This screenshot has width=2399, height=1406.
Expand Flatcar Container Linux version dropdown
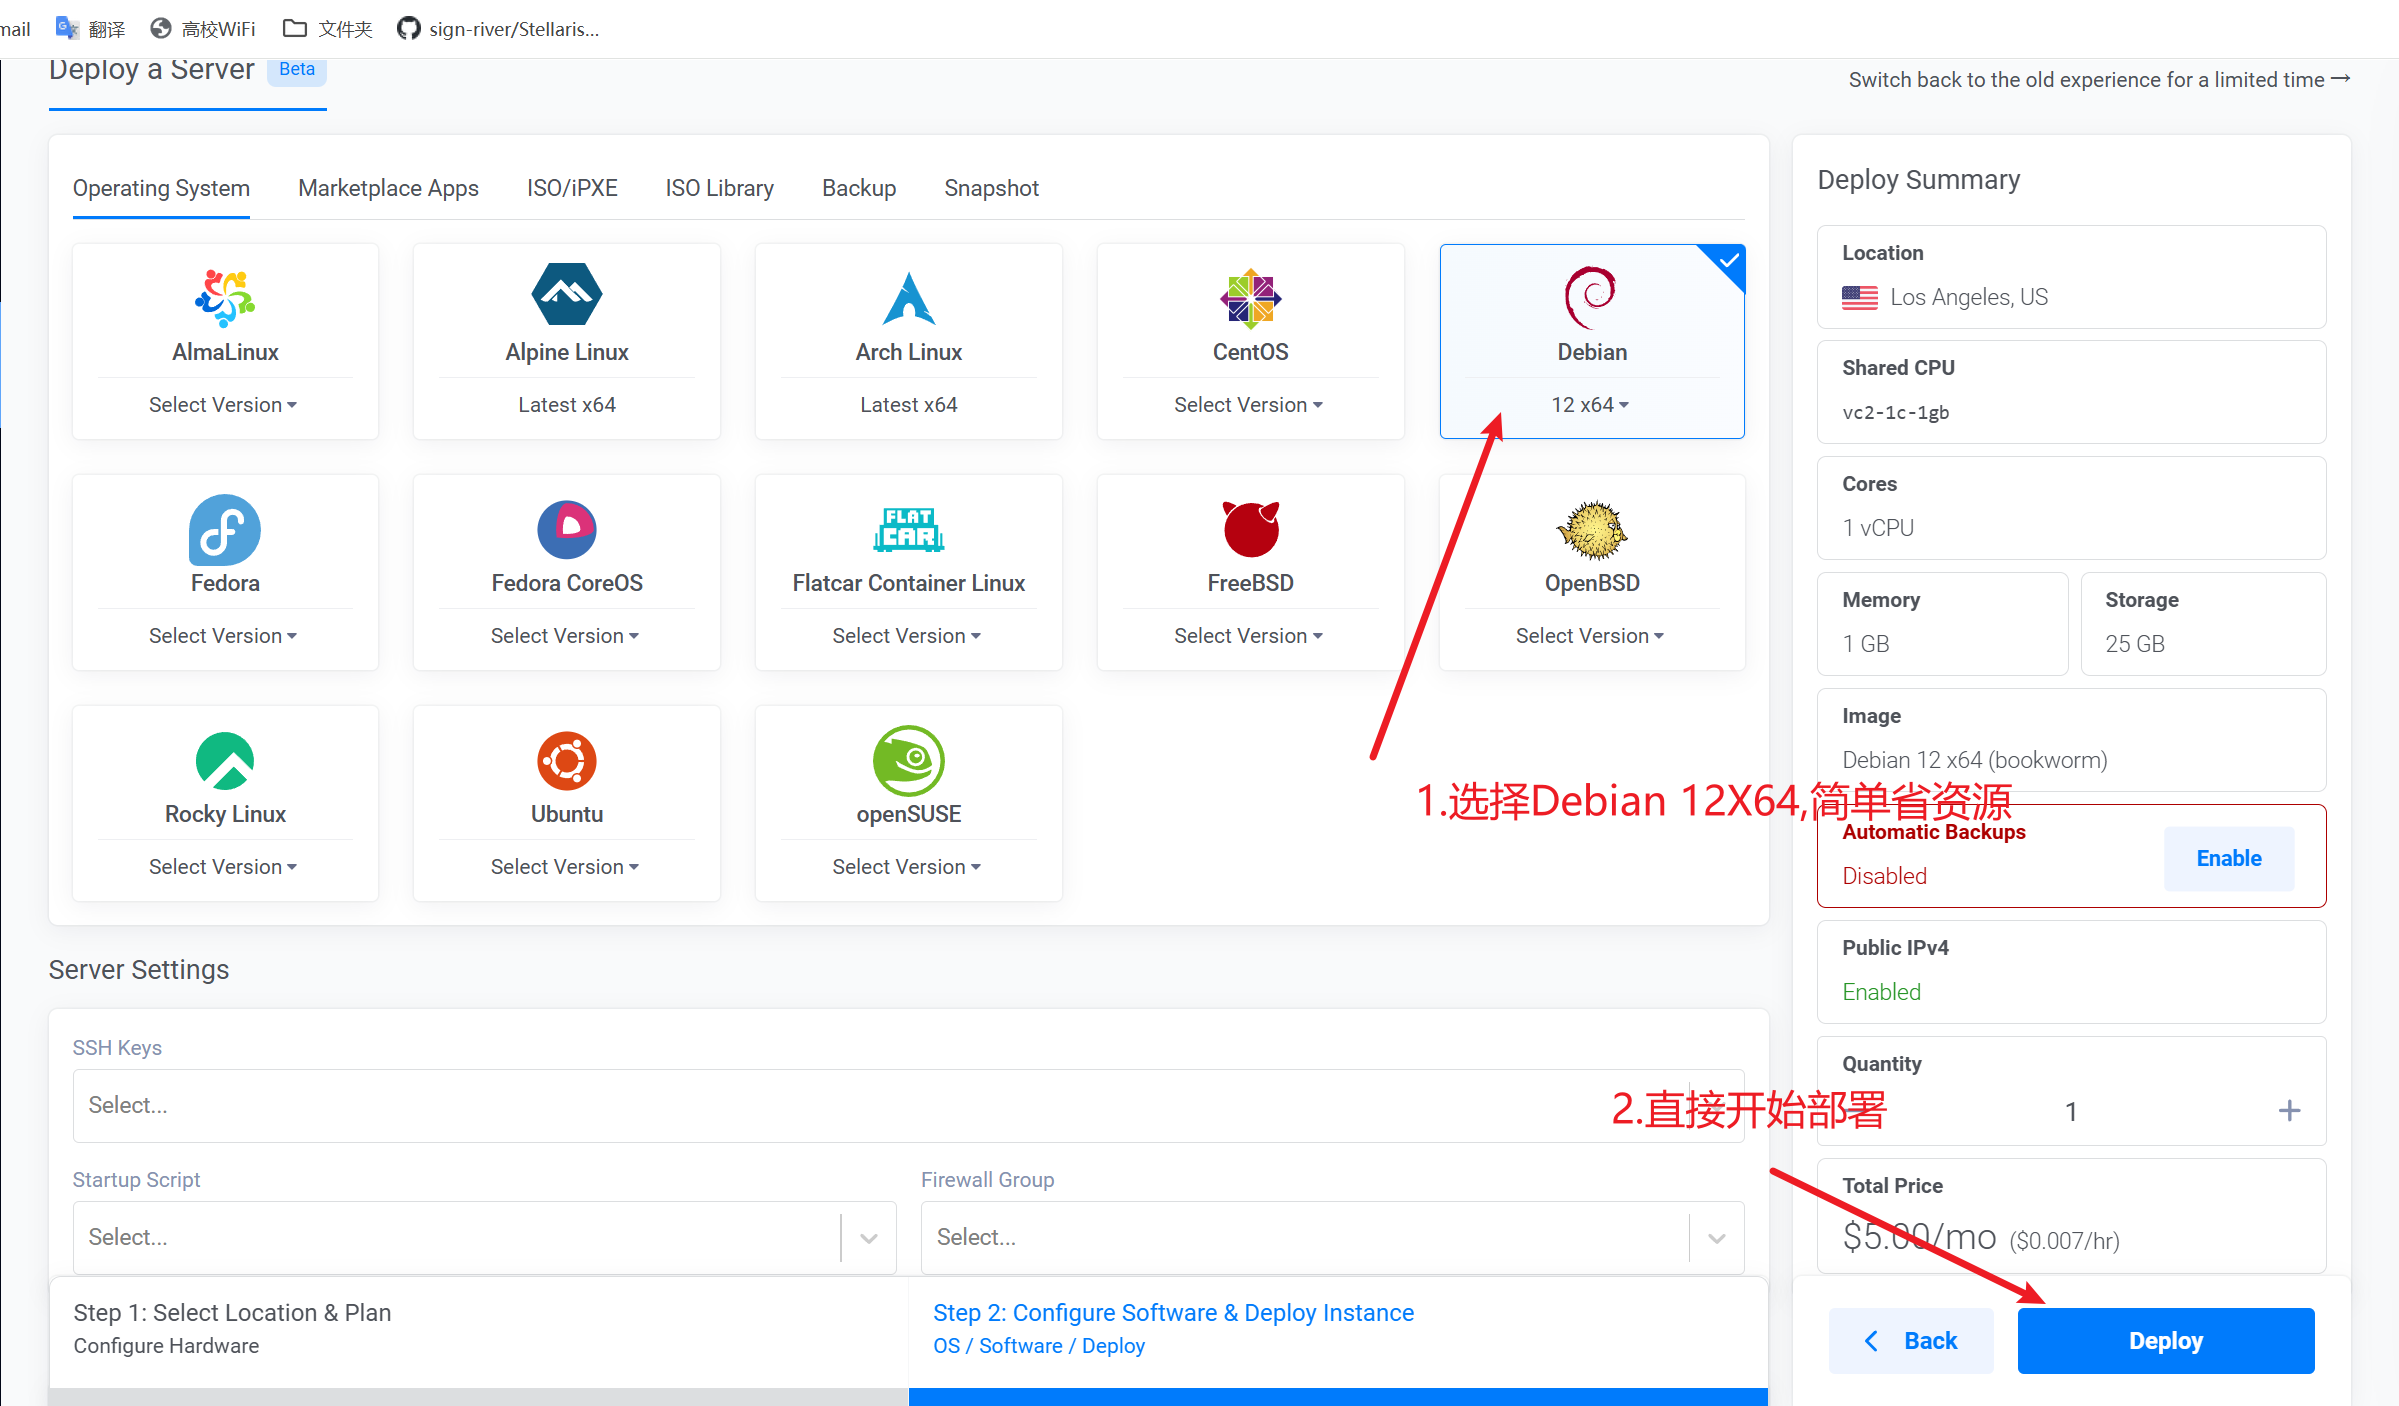(x=907, y=636)
